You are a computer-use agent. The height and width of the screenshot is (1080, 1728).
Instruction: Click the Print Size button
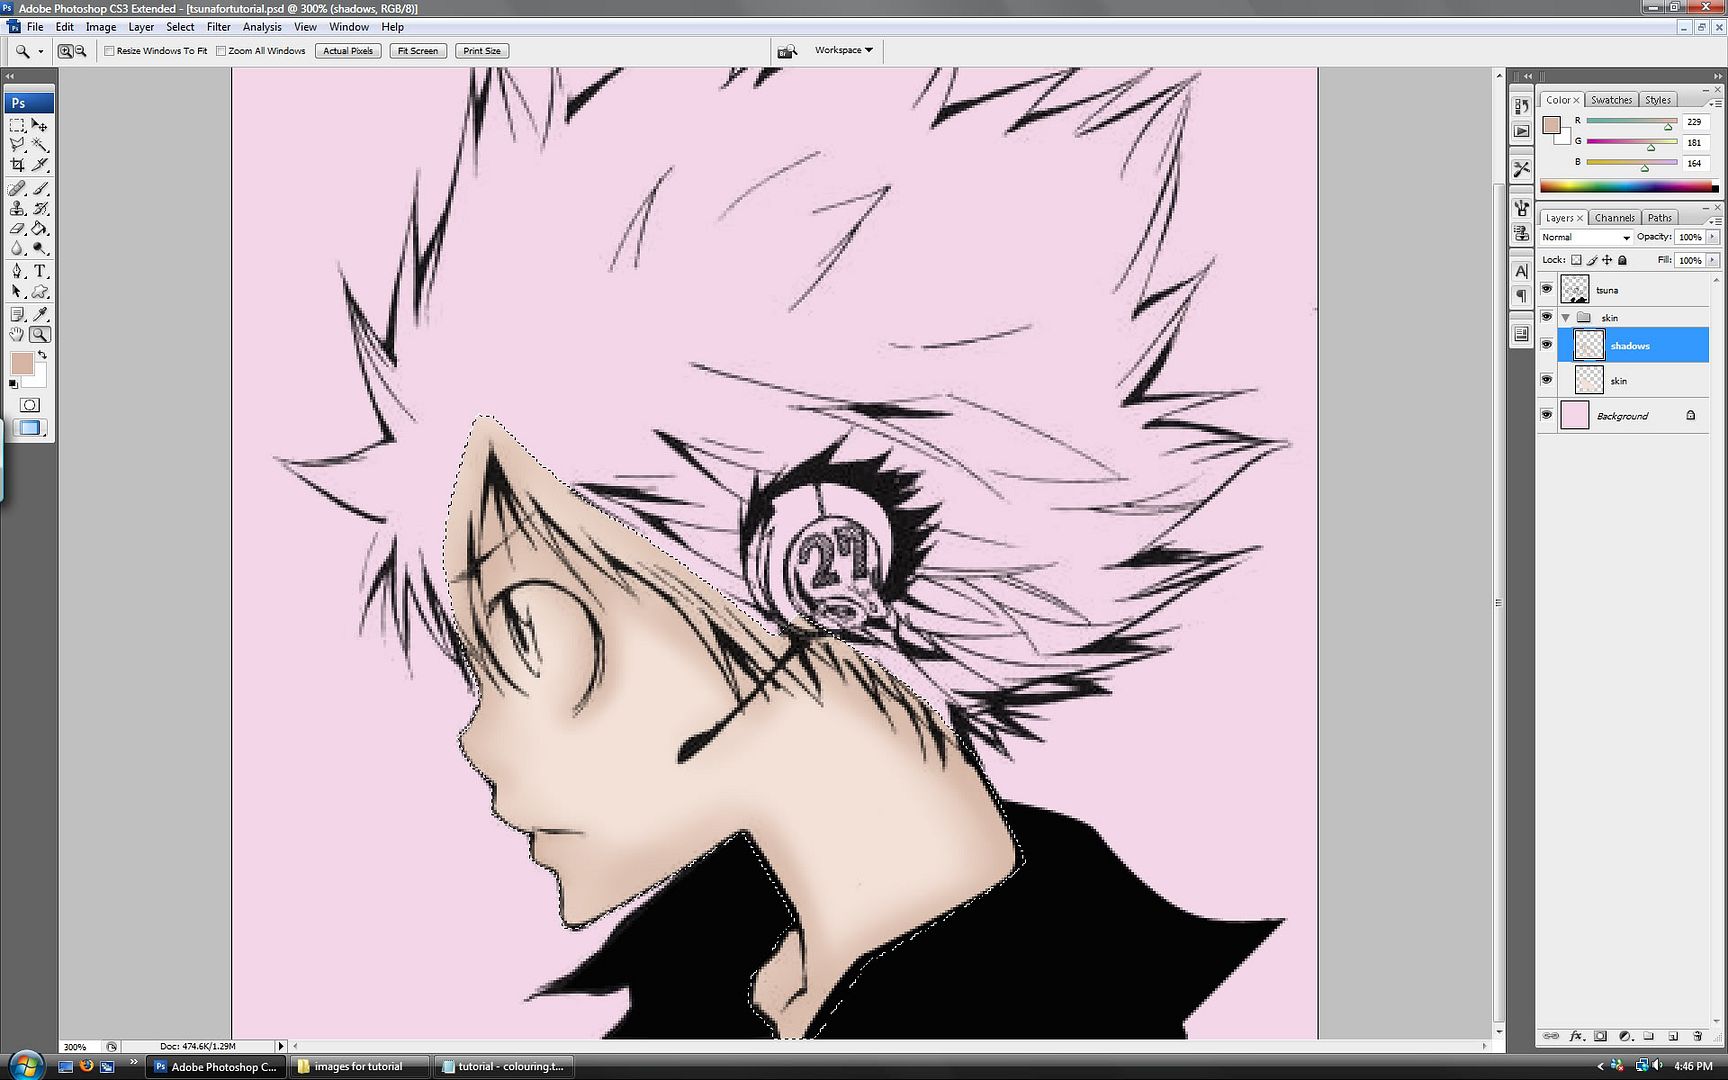(x=482, y=51)
